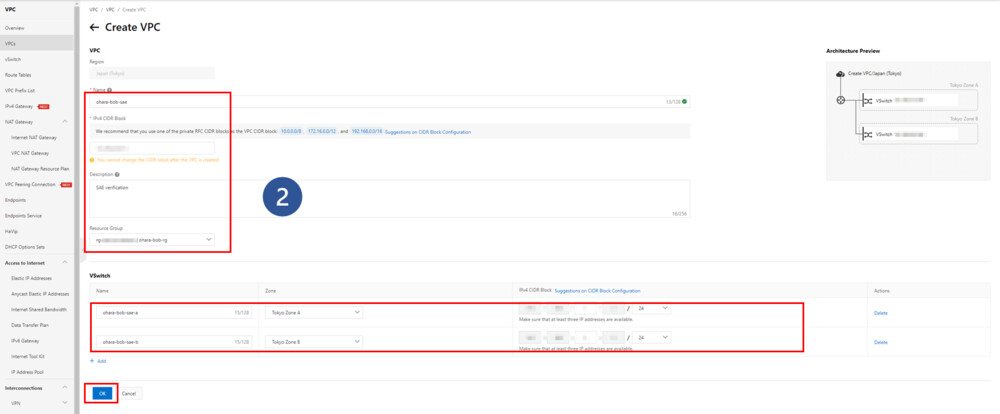Open NAT Gateway Resource Plan
The image size is (1000, 414).
tap(40, 168)
